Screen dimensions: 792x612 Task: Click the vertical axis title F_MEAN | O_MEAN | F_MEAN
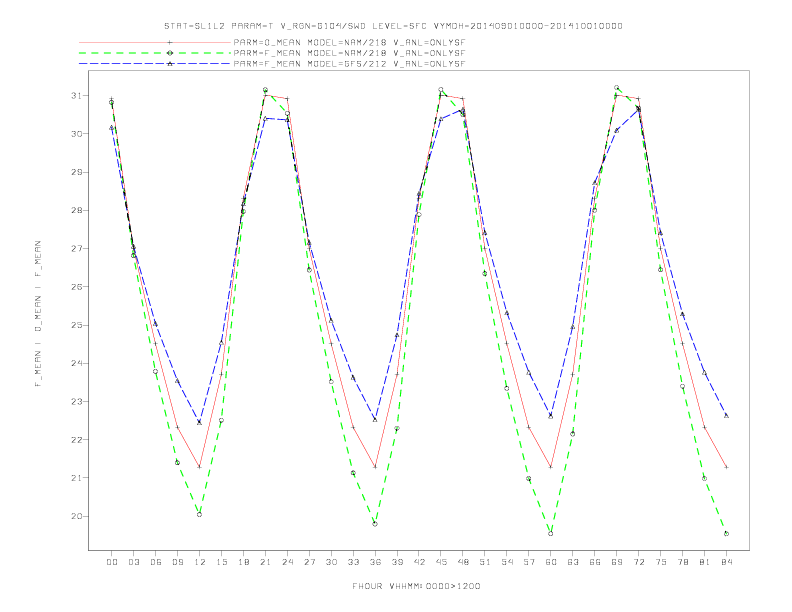coord(38,314)
